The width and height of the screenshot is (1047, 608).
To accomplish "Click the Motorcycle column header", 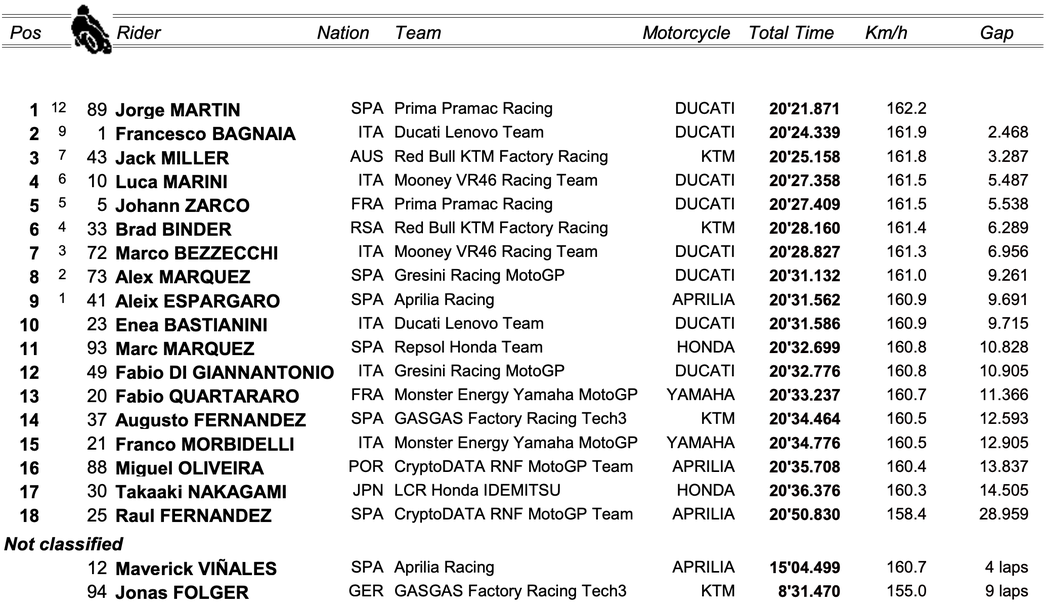I will [686, 33].
